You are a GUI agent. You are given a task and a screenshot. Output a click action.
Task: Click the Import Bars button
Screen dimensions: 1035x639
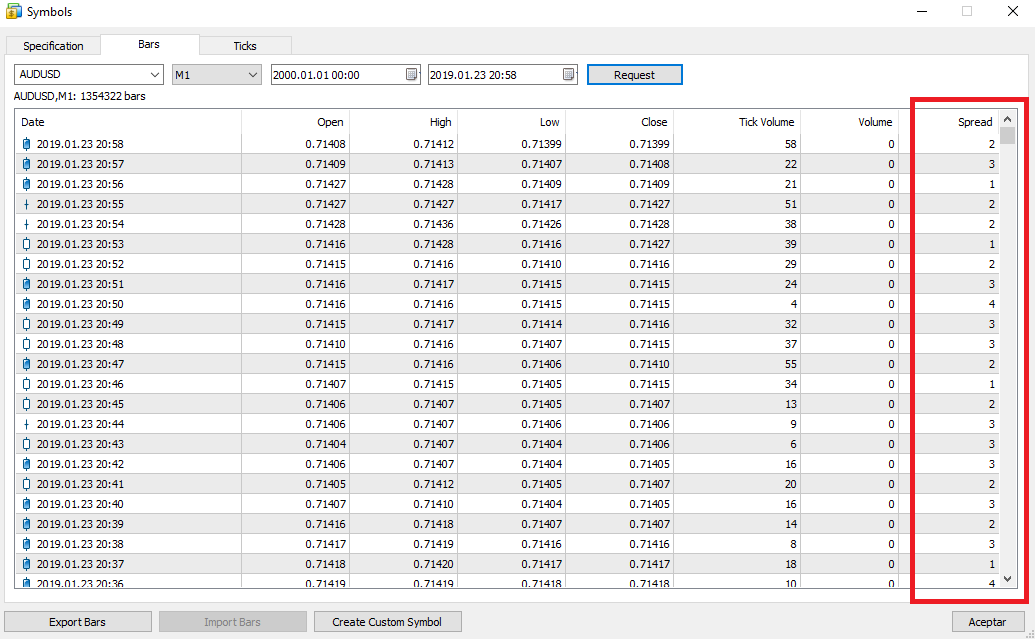pyautogui.click(x=232, y=622)
